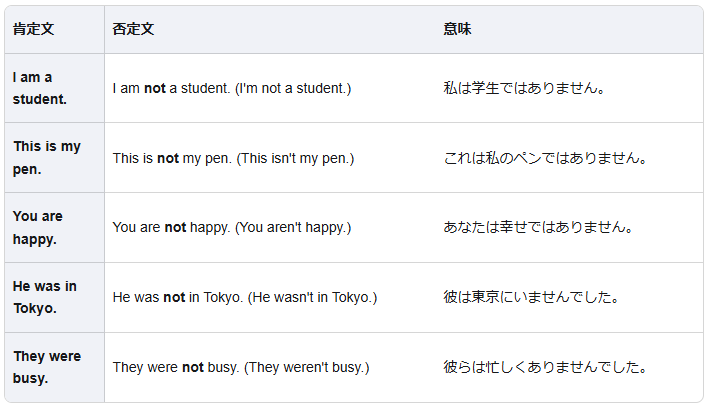This screenshot has height=409, width=708.
Task: Click the sentence 'He was not in Tokyo.'
Action: coord(177,297)
